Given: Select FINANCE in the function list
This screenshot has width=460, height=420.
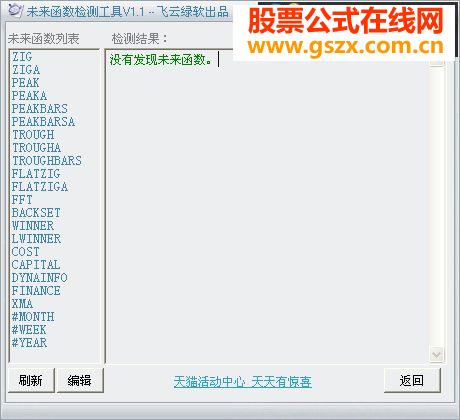Looking at the screenshot, I should click(36, 291).
